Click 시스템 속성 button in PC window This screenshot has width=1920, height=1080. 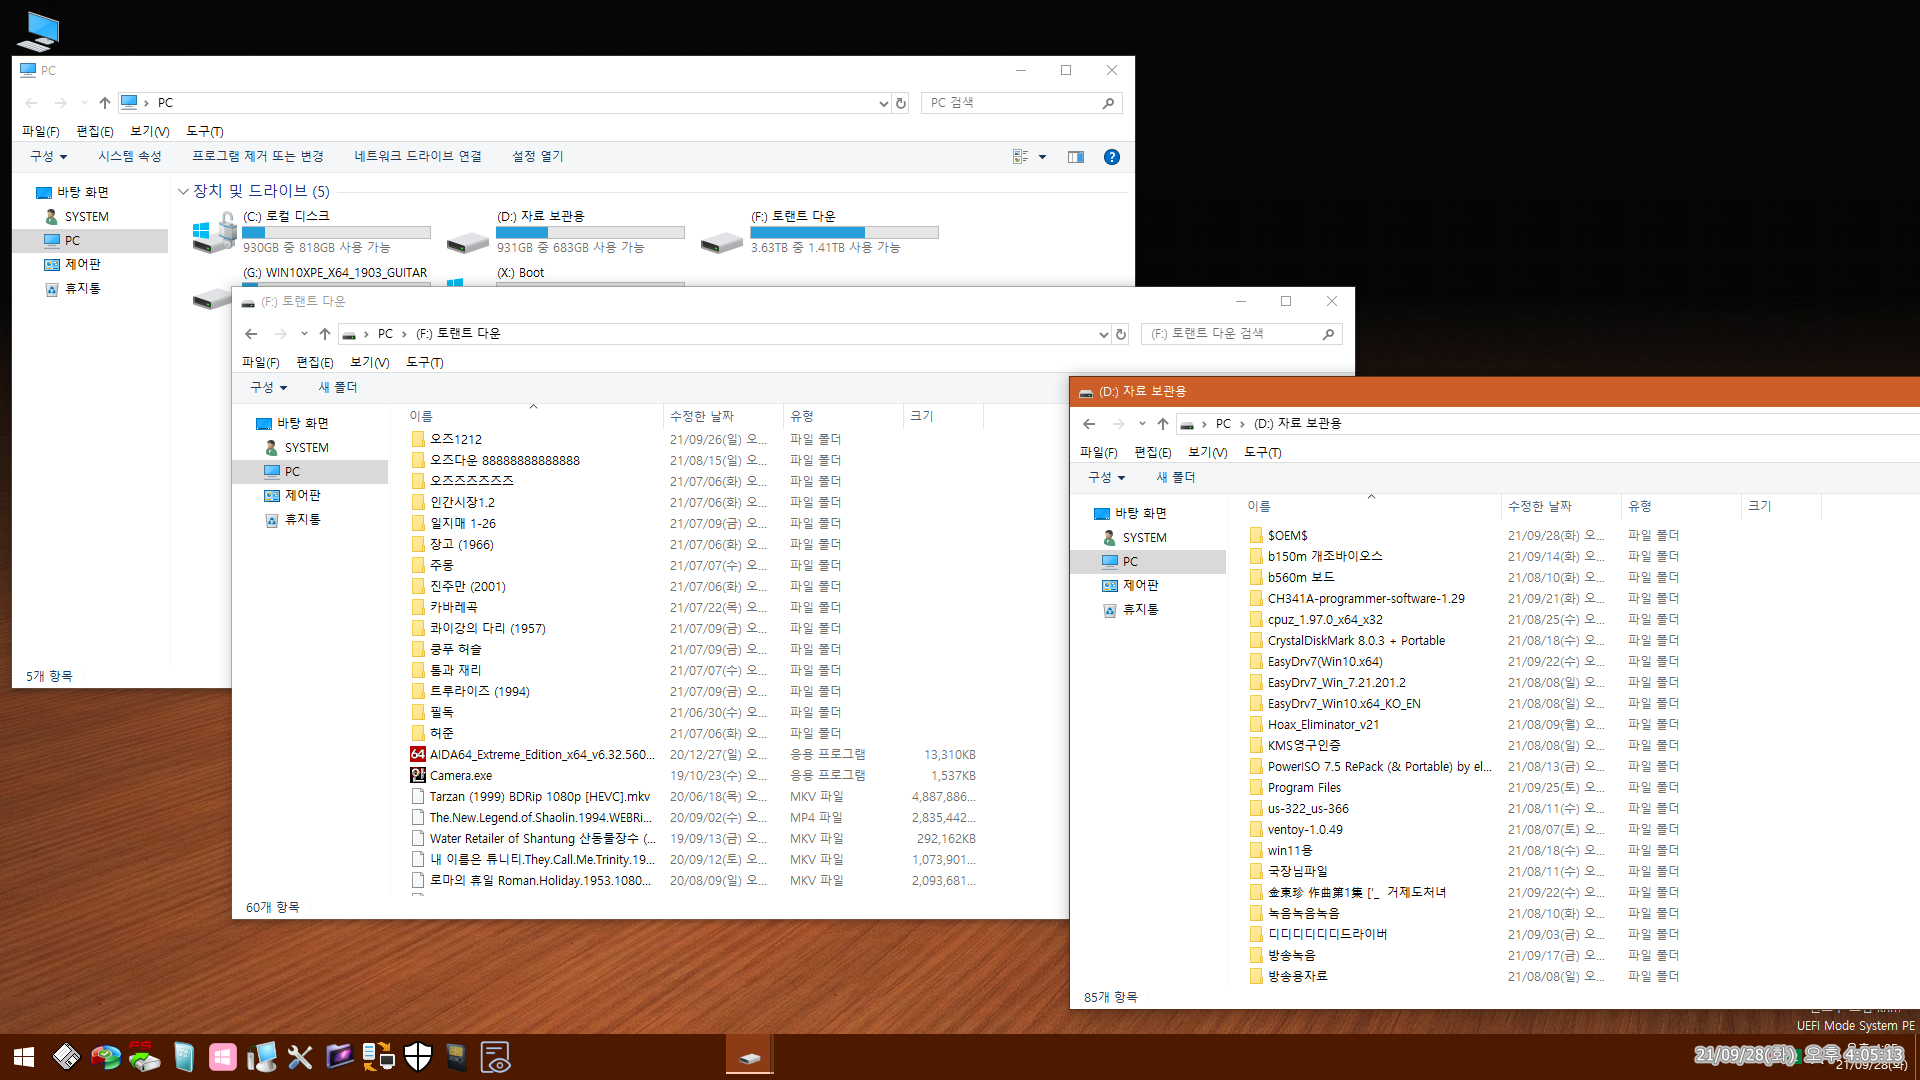pyautogui.click(x=129, y=156)
